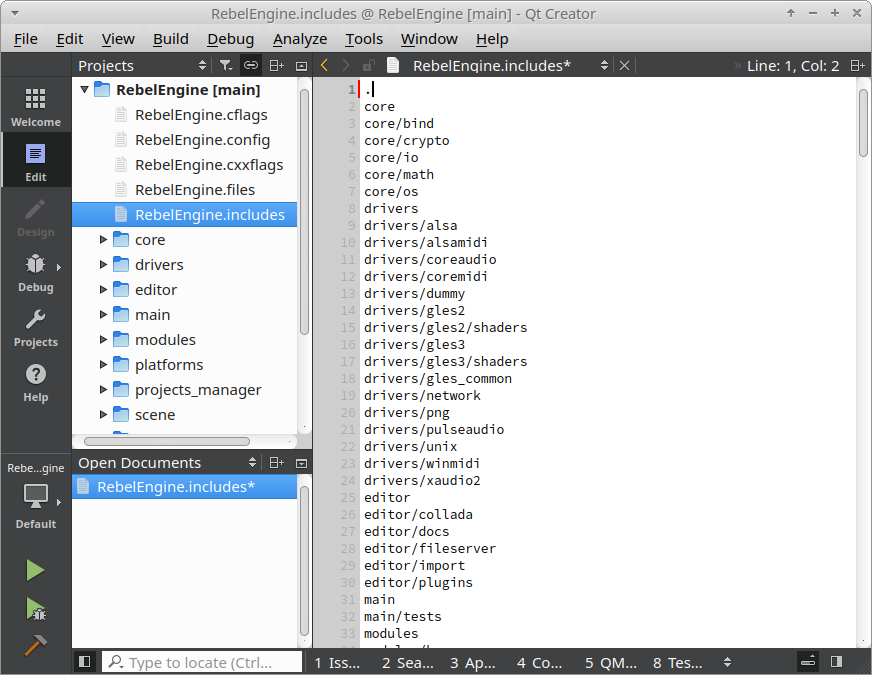
Task: Open Design mode in sidebar
Action: [36, 217]
